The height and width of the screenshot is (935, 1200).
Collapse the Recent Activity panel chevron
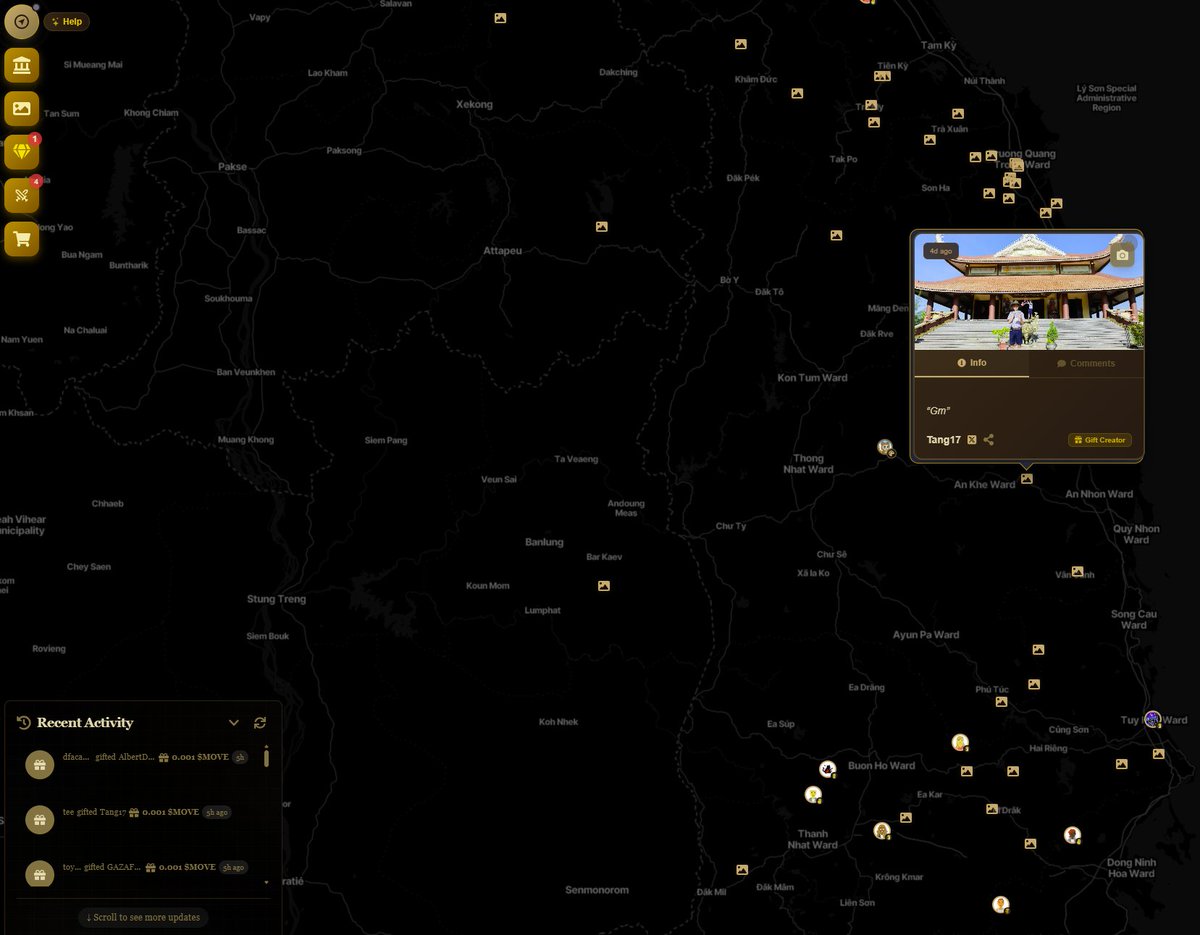(x=234, y=723)
